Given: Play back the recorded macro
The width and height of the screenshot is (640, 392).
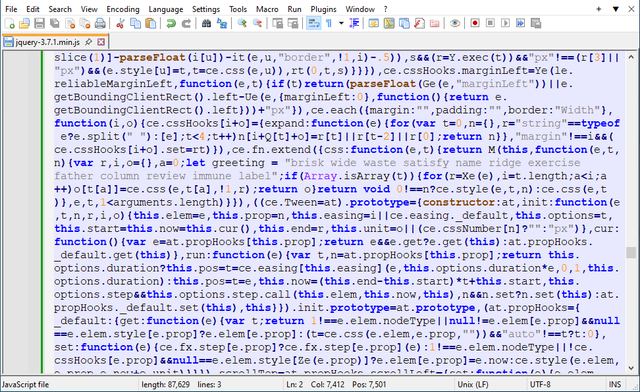Looking at the screenshot, I should pos(505,23).
